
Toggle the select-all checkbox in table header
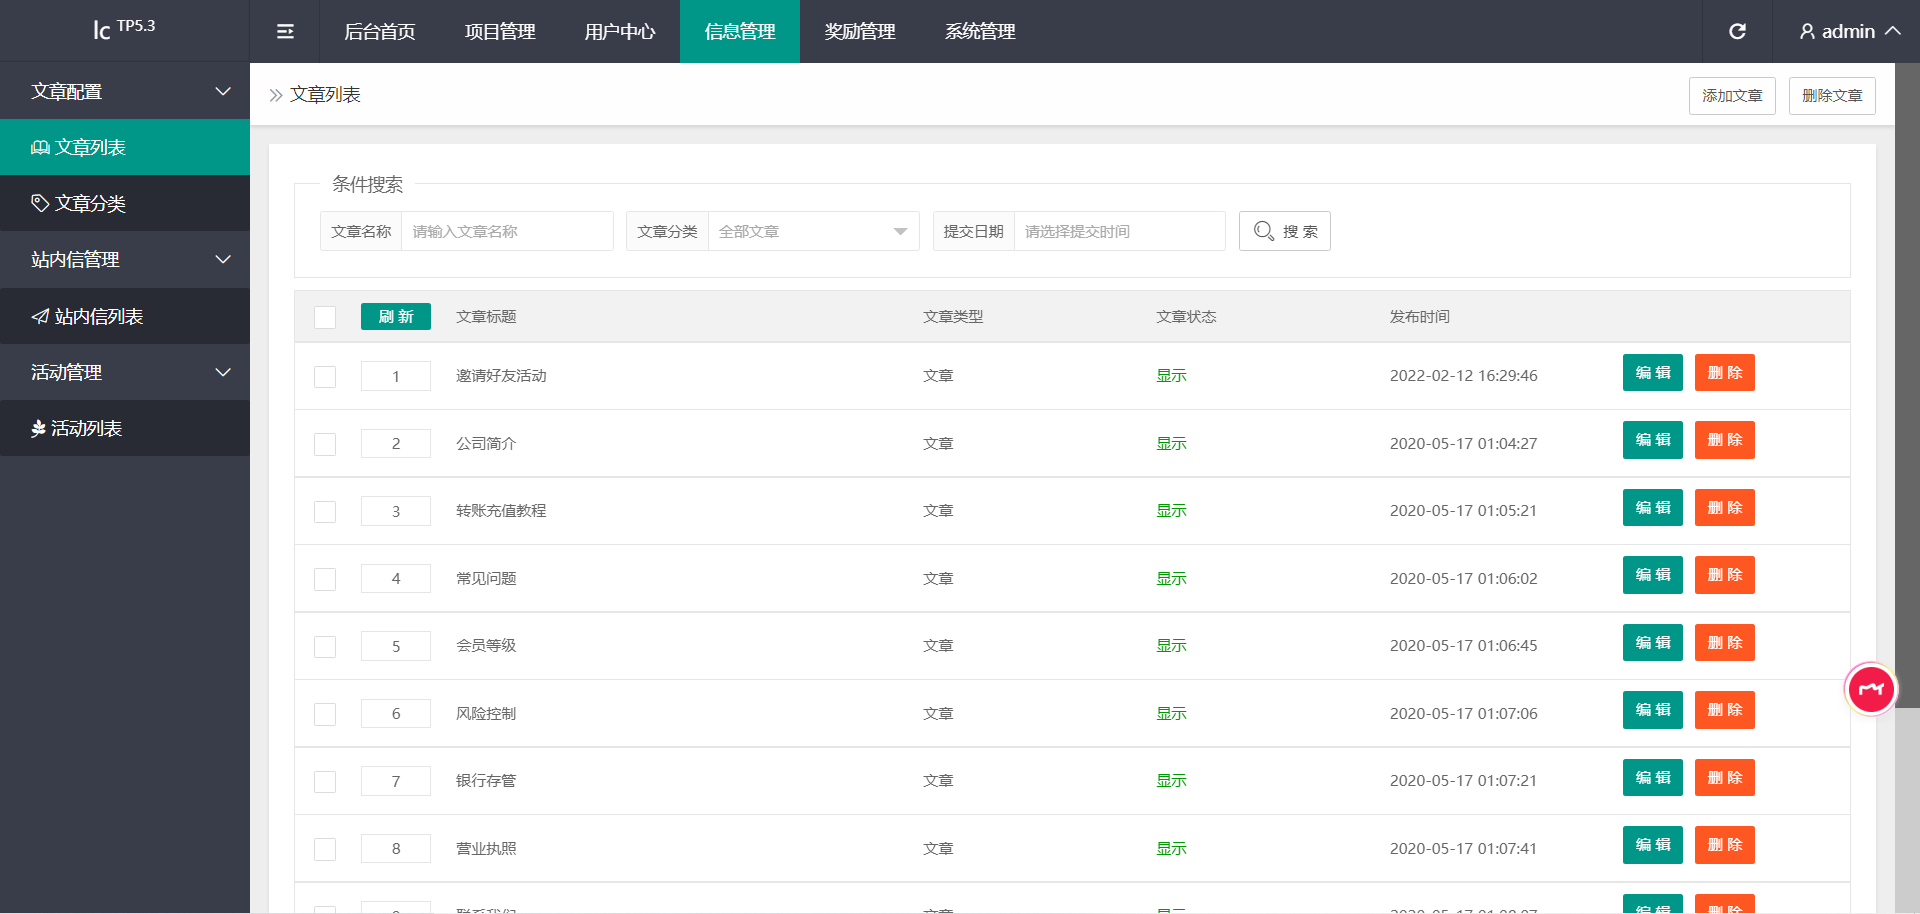(325, 317)
